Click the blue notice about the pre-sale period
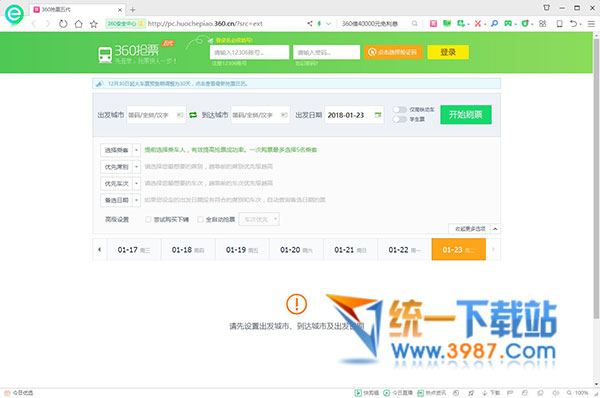The width and height of the screenshot is (600, 398). click(297, 83)
